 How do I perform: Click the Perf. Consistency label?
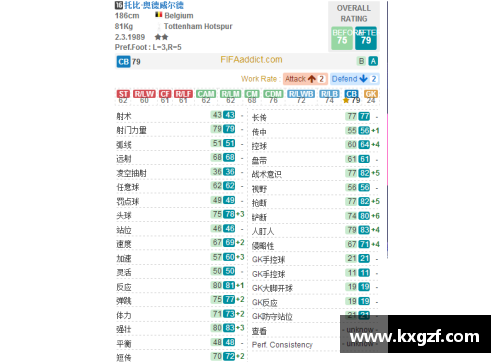tap(282, 345)
